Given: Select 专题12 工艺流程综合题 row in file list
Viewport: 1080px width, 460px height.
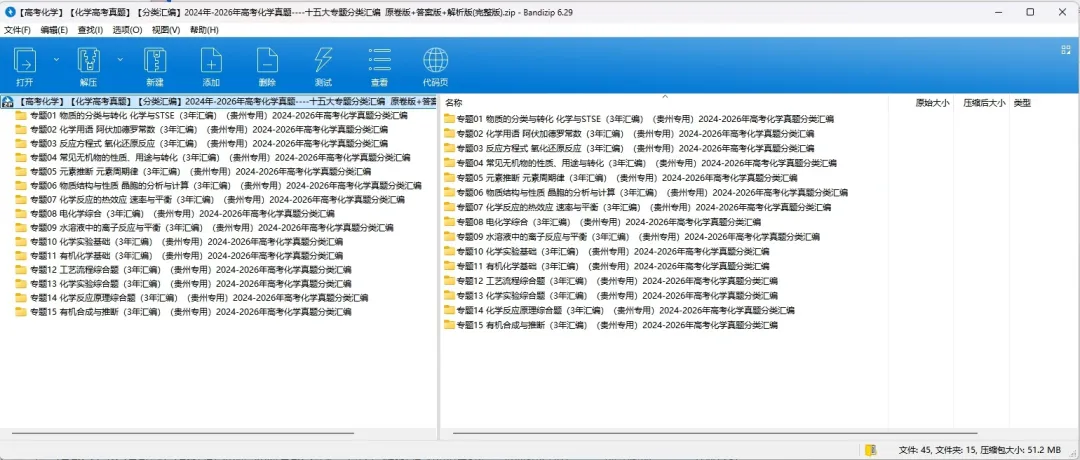Looking at the screenshot, I should pos(611,280).
